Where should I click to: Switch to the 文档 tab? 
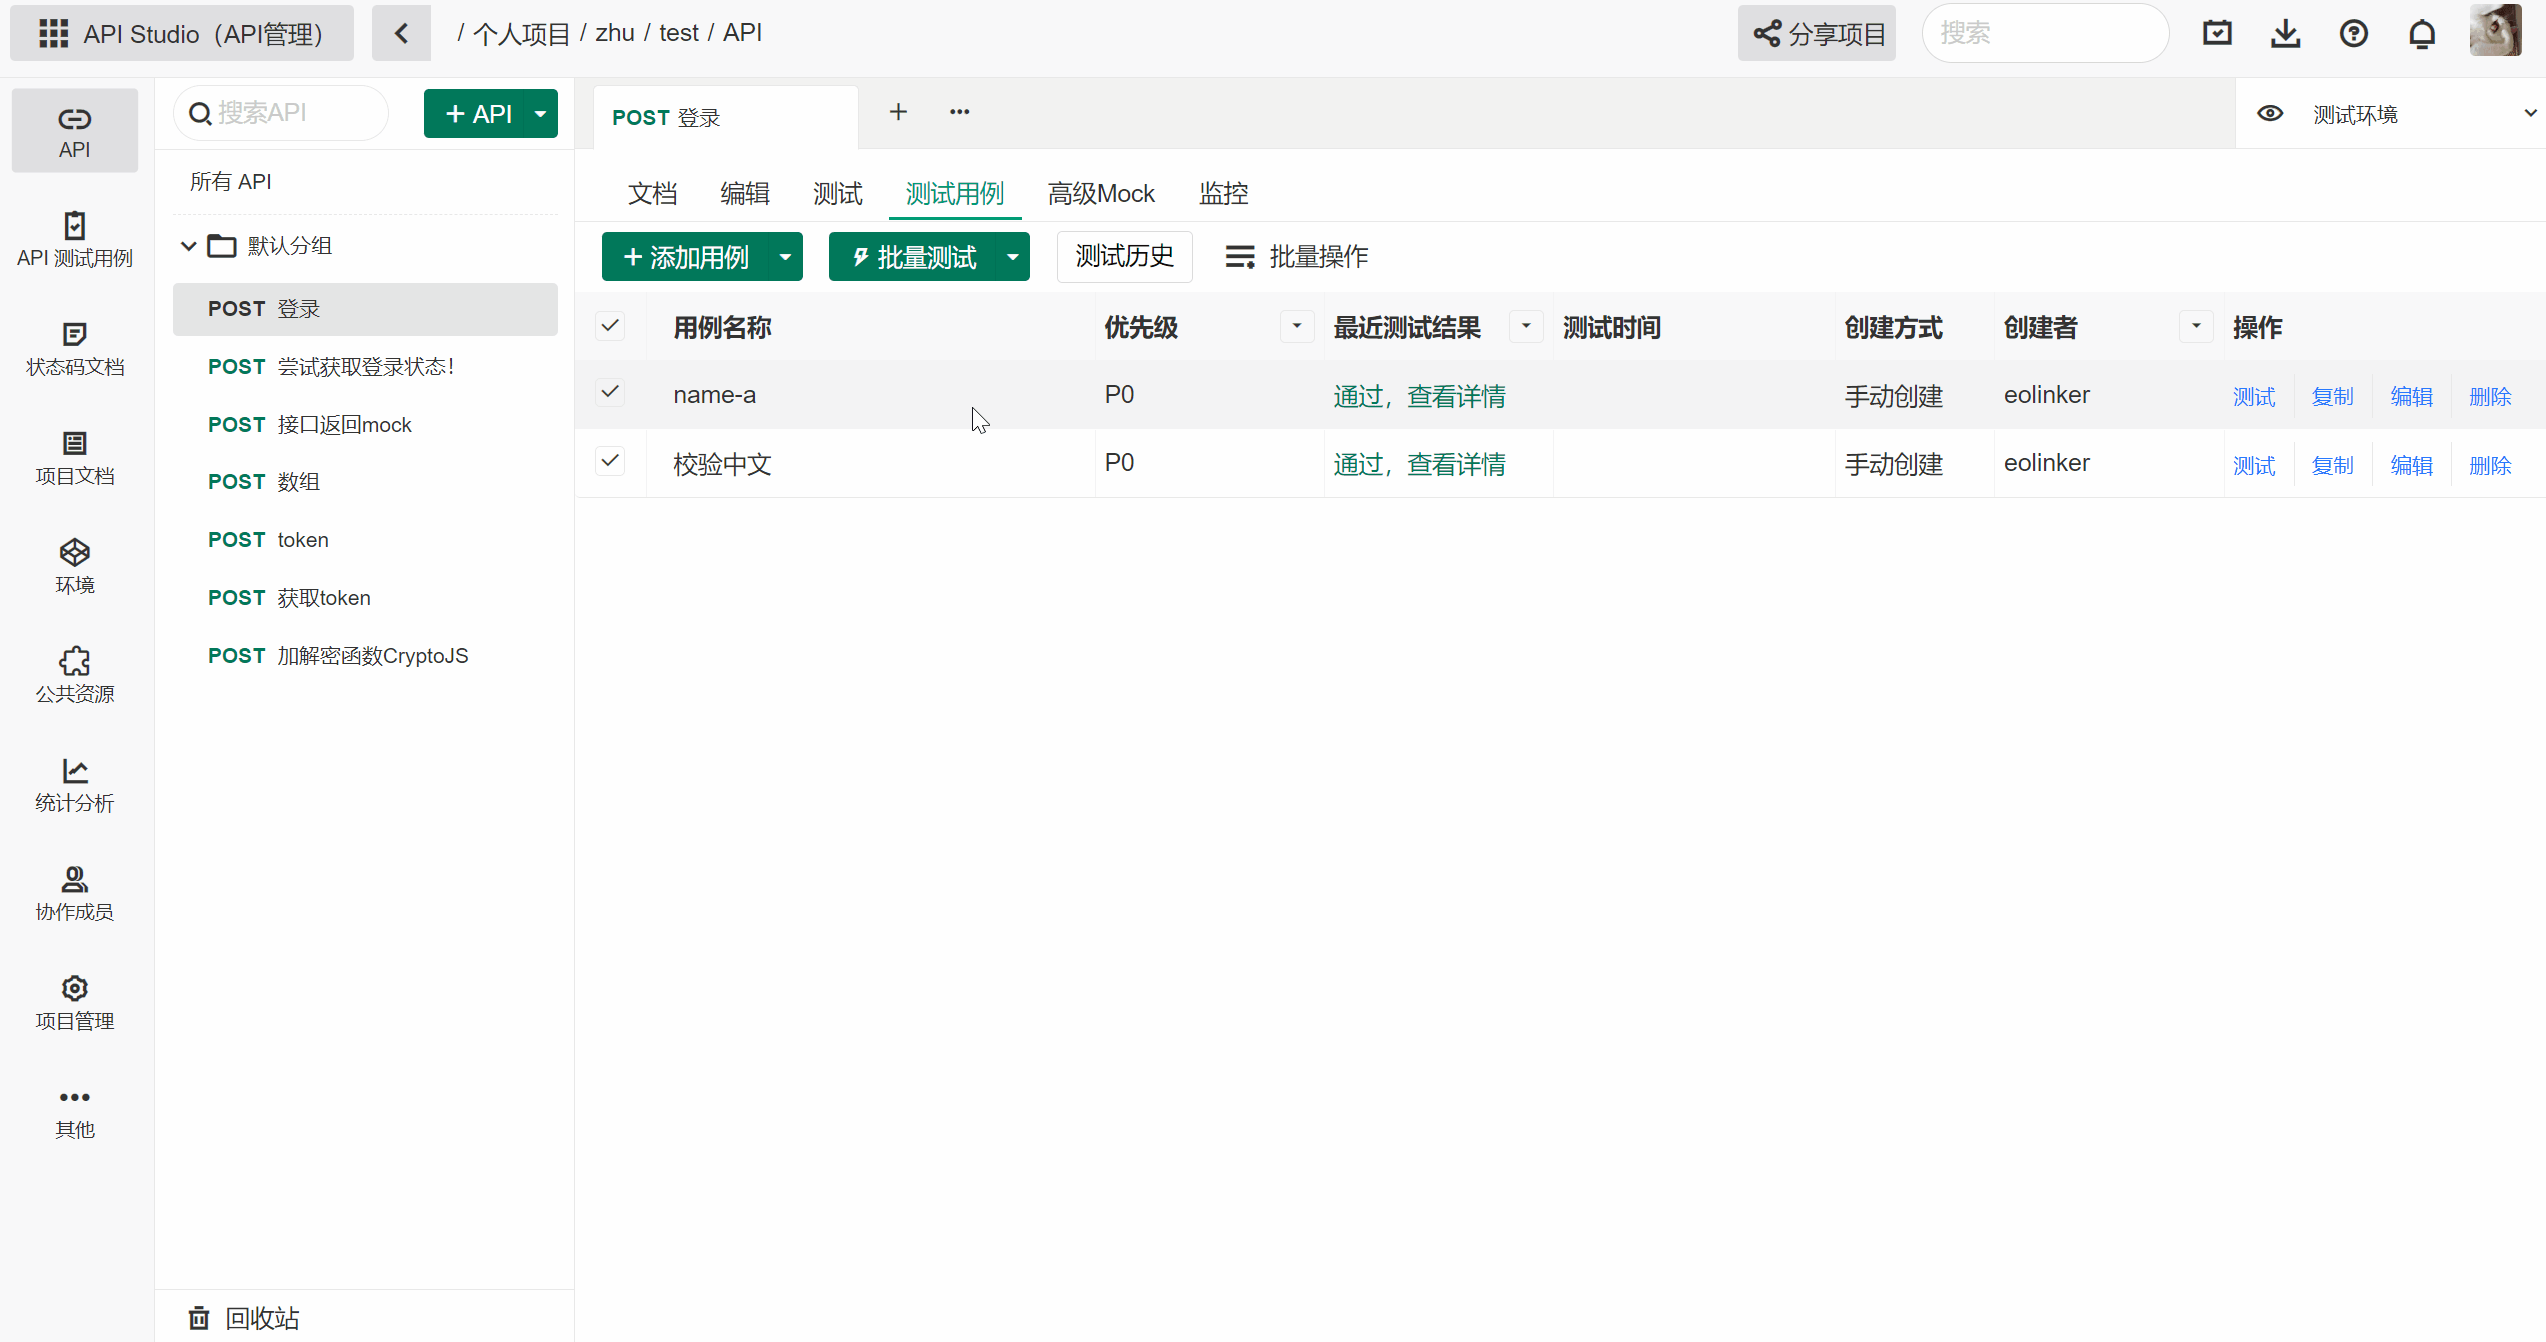coord(652,193)
